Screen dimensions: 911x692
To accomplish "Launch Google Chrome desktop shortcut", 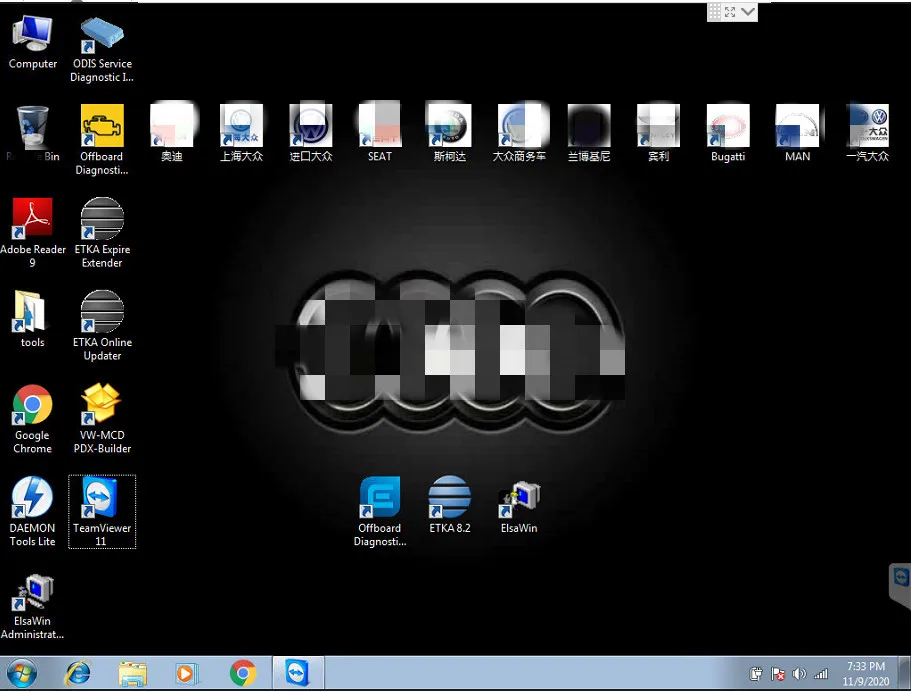I will point(33,418).
